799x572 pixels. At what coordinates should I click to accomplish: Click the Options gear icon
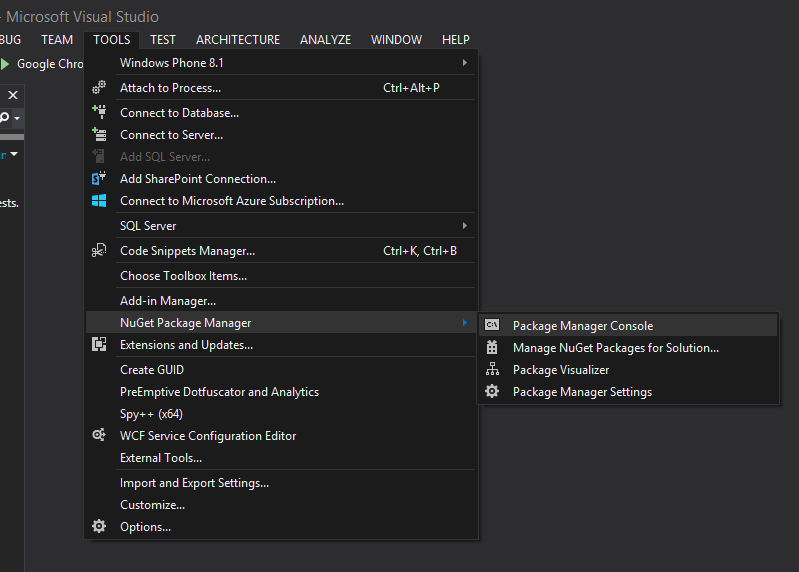pyautogui.click(x=99, y=526)
